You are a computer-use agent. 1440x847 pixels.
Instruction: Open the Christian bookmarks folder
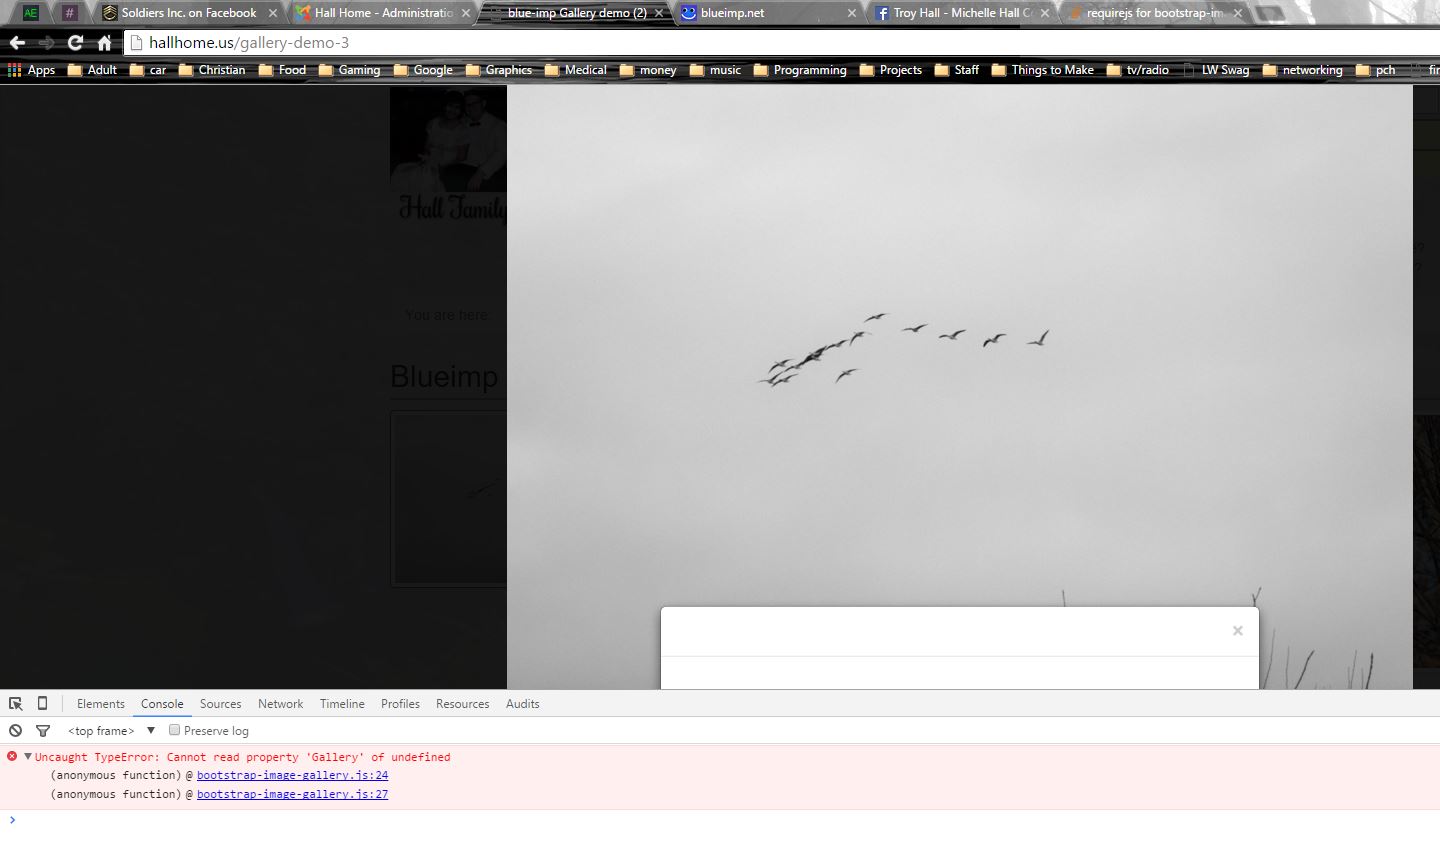212,70
